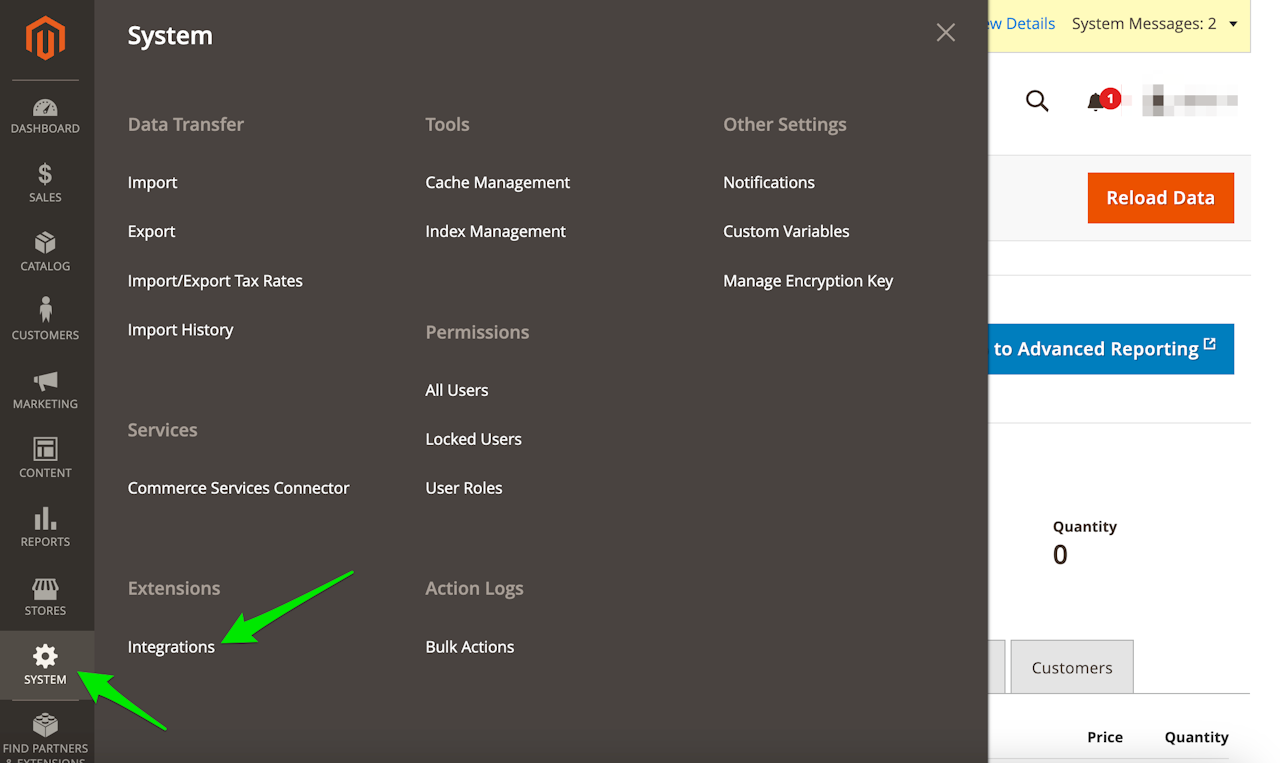The height and width of the screenshot is (763, 1280).
Task: Open the Stores storefront icon
Action: pos(45,587)
